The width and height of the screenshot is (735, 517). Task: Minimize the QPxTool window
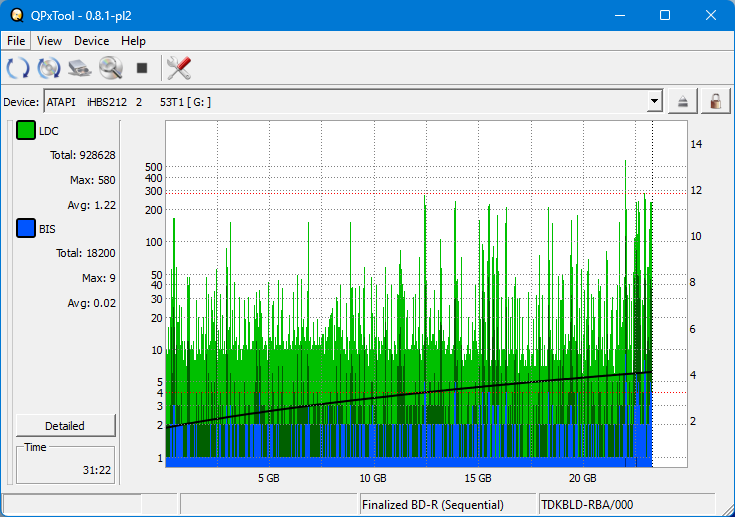620,15
